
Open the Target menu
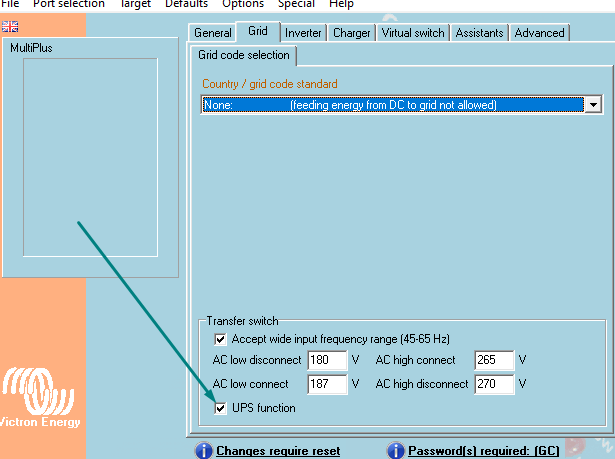135,4
